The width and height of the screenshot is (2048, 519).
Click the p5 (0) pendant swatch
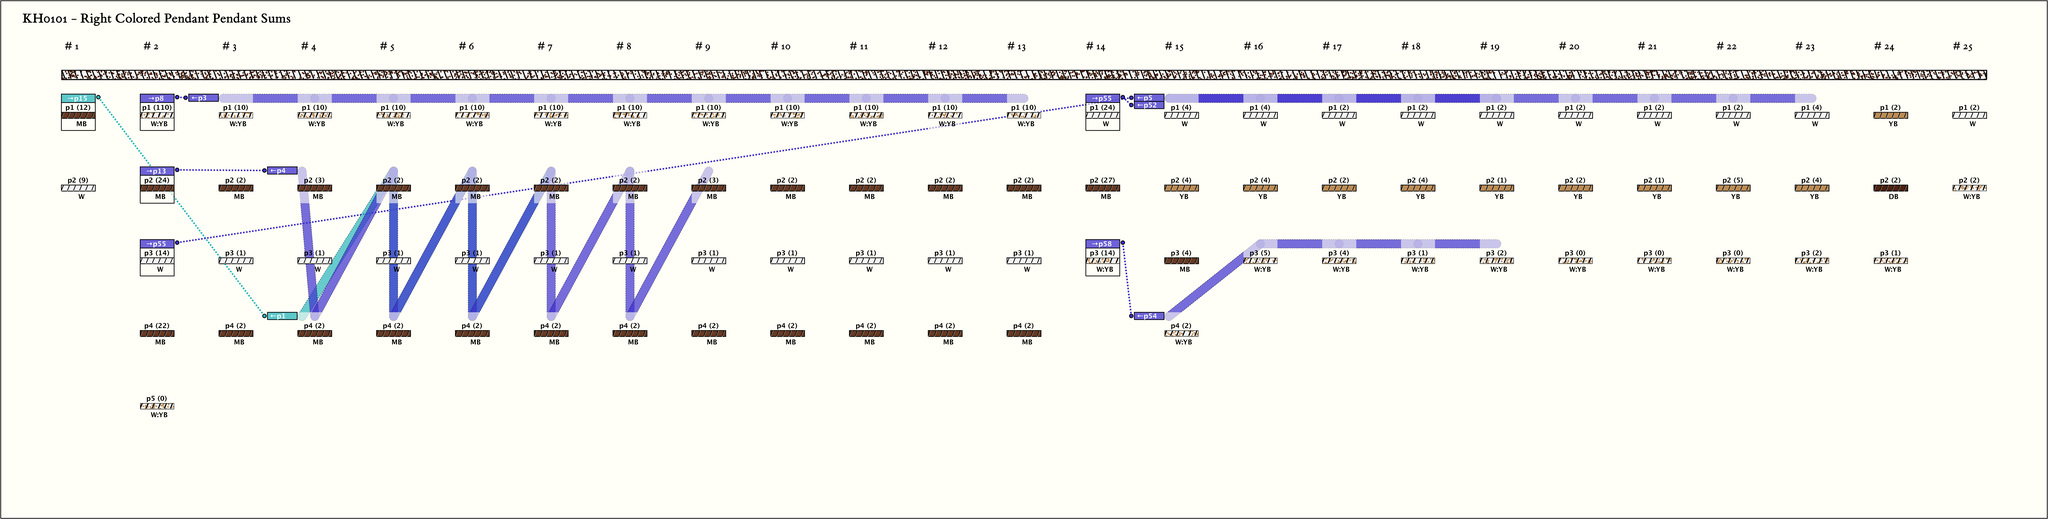158,406
